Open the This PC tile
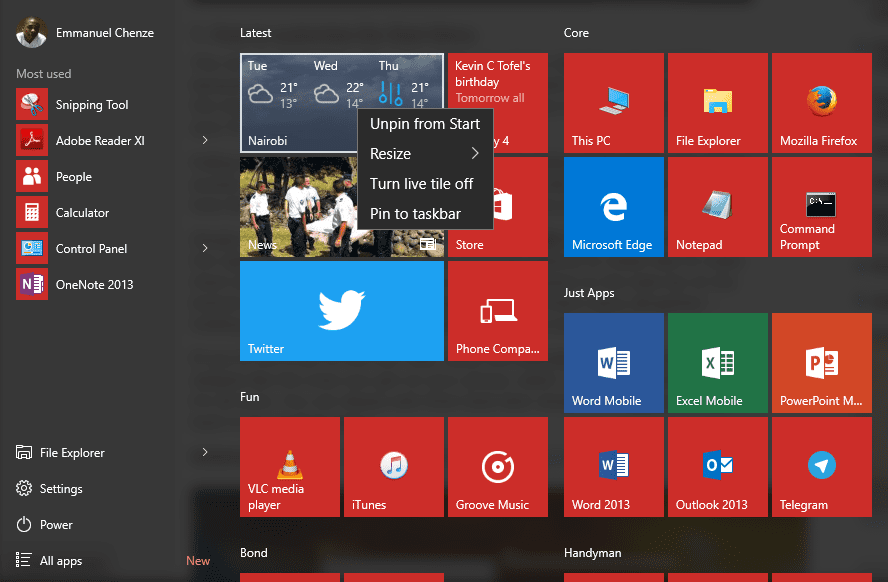This screenshot has height=582, width=888. tap(614, 103)
